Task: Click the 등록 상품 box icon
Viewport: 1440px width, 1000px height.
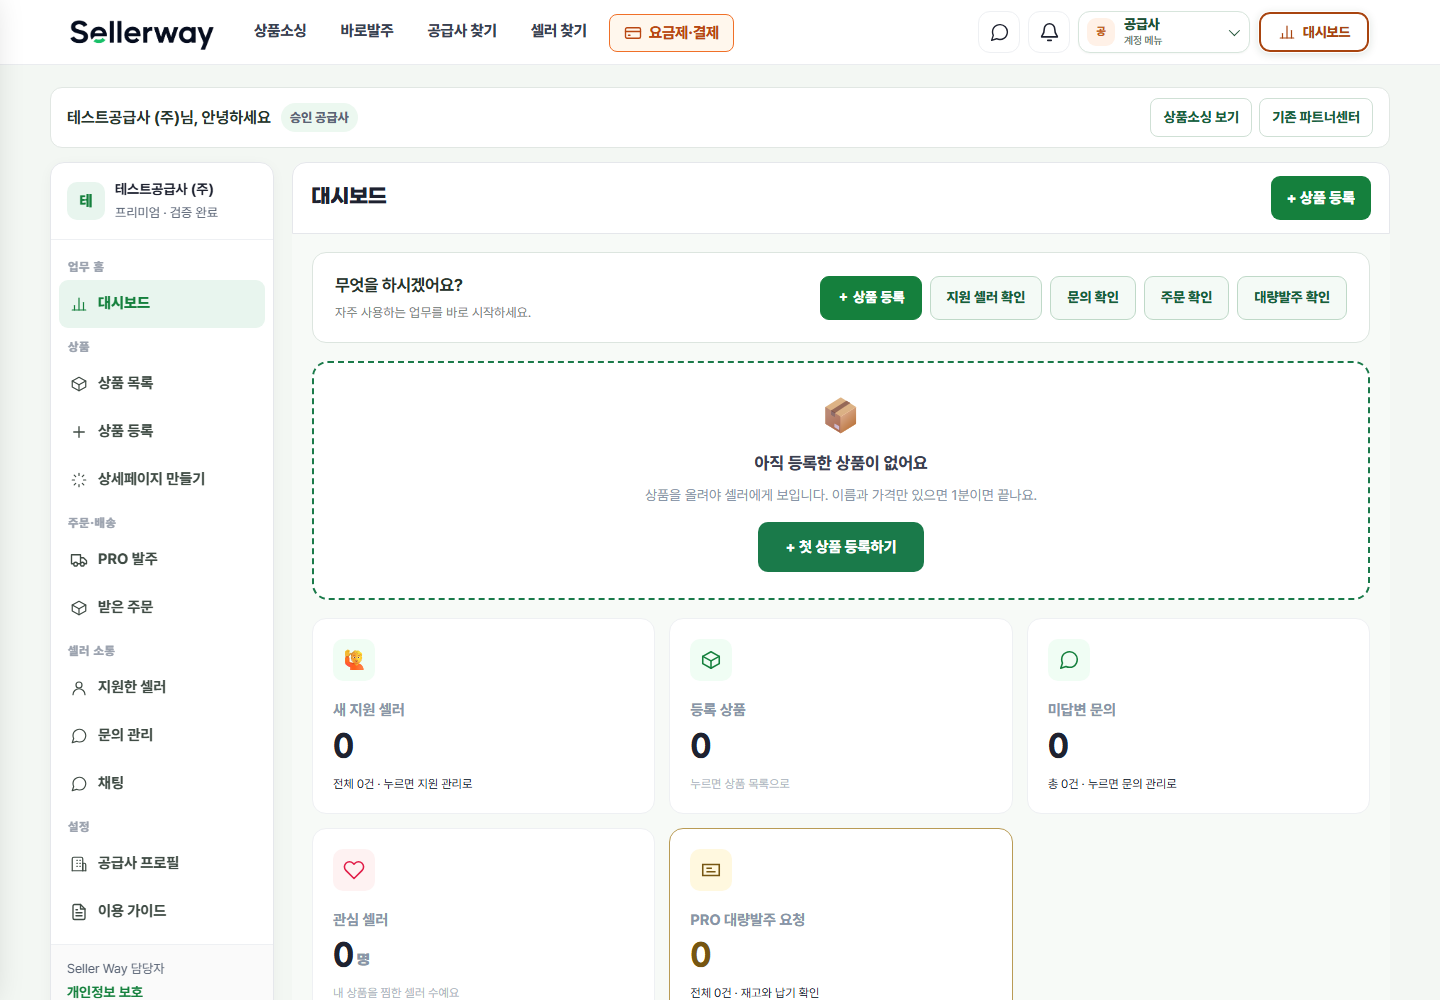Action: [x=711, y=660]
